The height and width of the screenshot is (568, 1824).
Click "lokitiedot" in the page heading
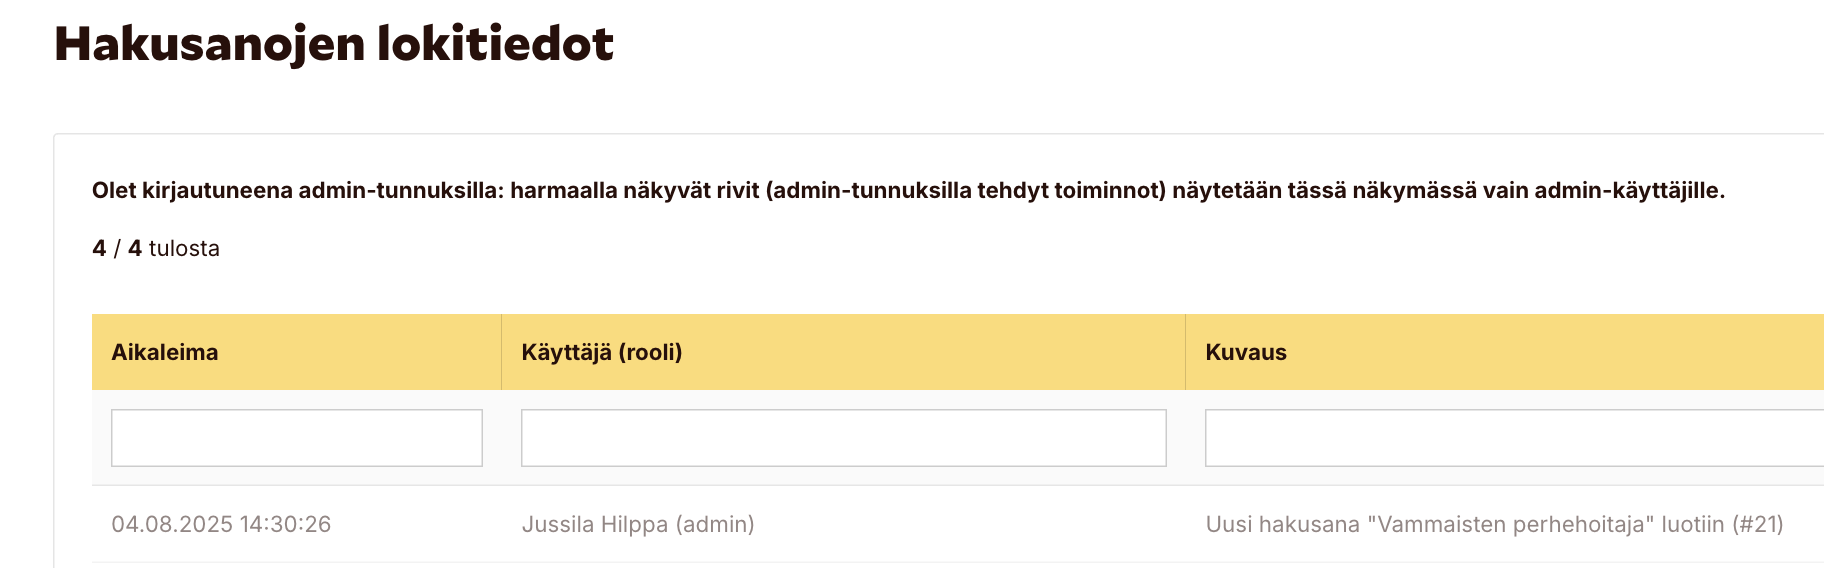point(495,44)
